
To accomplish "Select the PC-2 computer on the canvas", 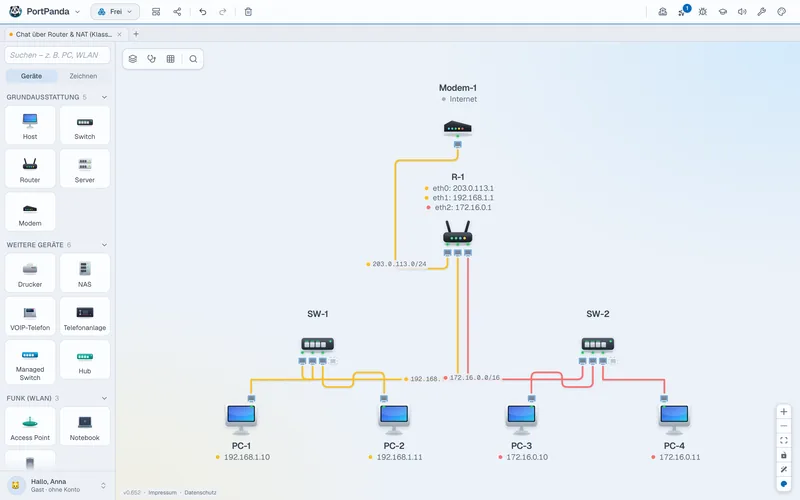I will point(394,418).
